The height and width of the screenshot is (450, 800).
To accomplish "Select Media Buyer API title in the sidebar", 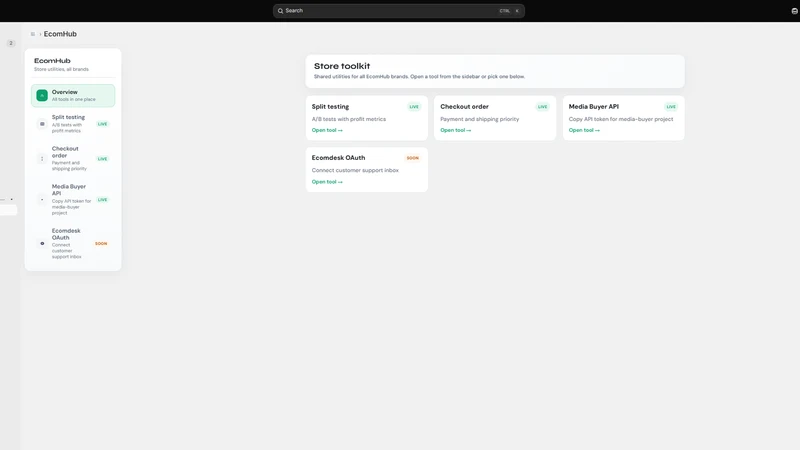I will [x=68, y=190].
